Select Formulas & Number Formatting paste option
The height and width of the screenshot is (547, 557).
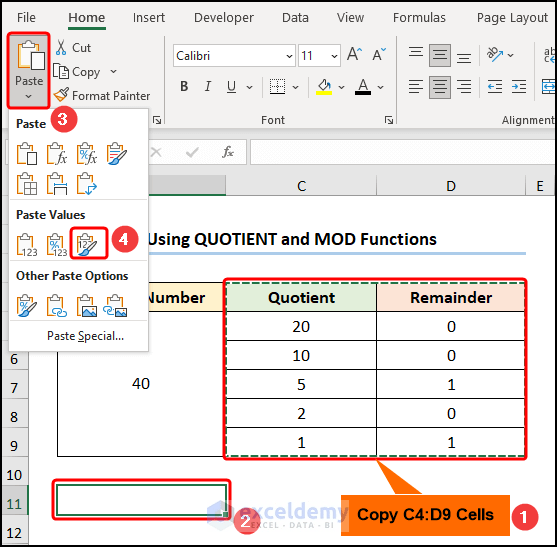pyautogui.click(x=87, y=154)
